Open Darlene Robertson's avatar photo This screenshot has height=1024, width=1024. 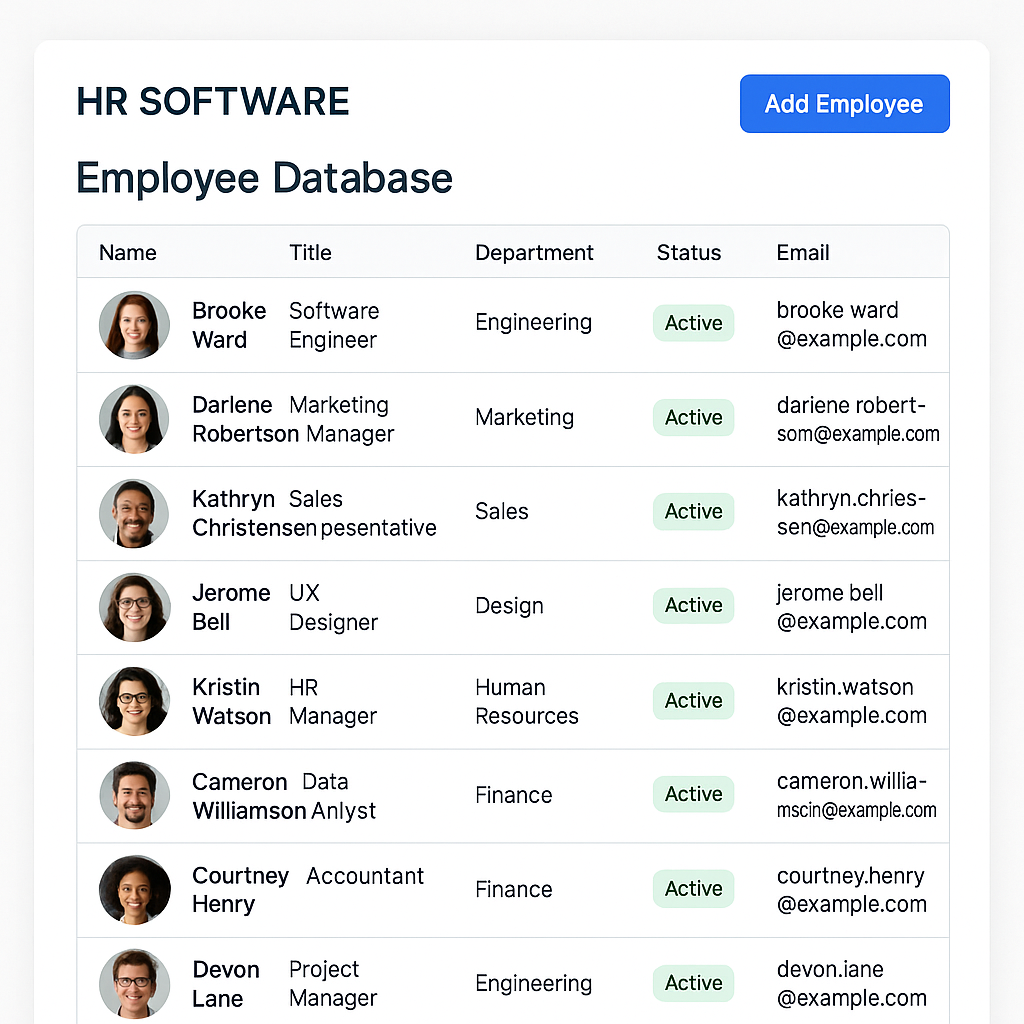134,419
